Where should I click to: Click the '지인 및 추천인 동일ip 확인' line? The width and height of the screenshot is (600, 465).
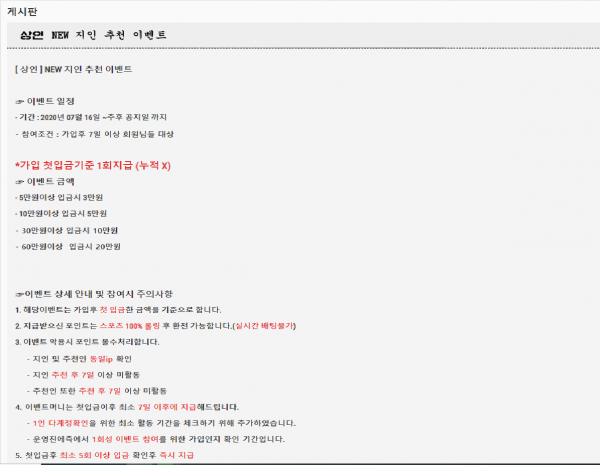point(85,358)
